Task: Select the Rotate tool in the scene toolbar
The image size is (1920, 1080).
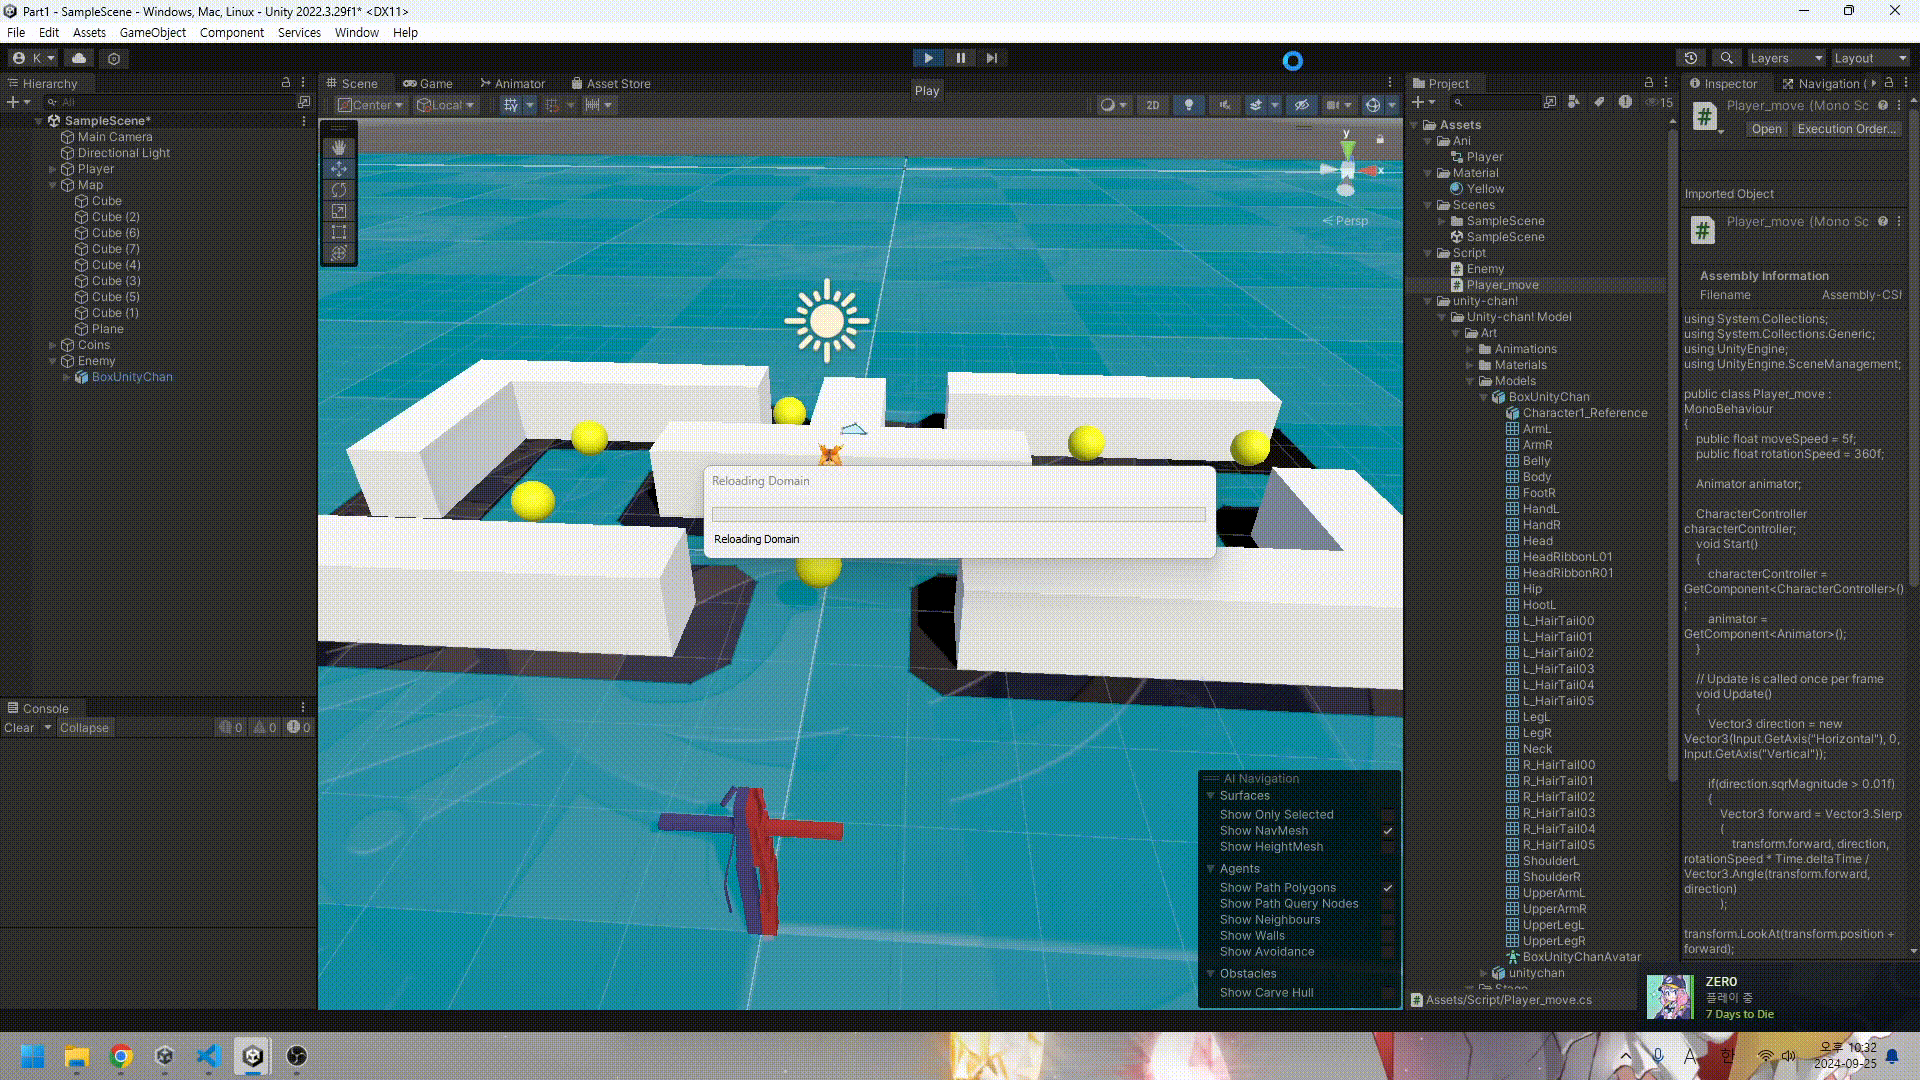Action: (339, 190)
